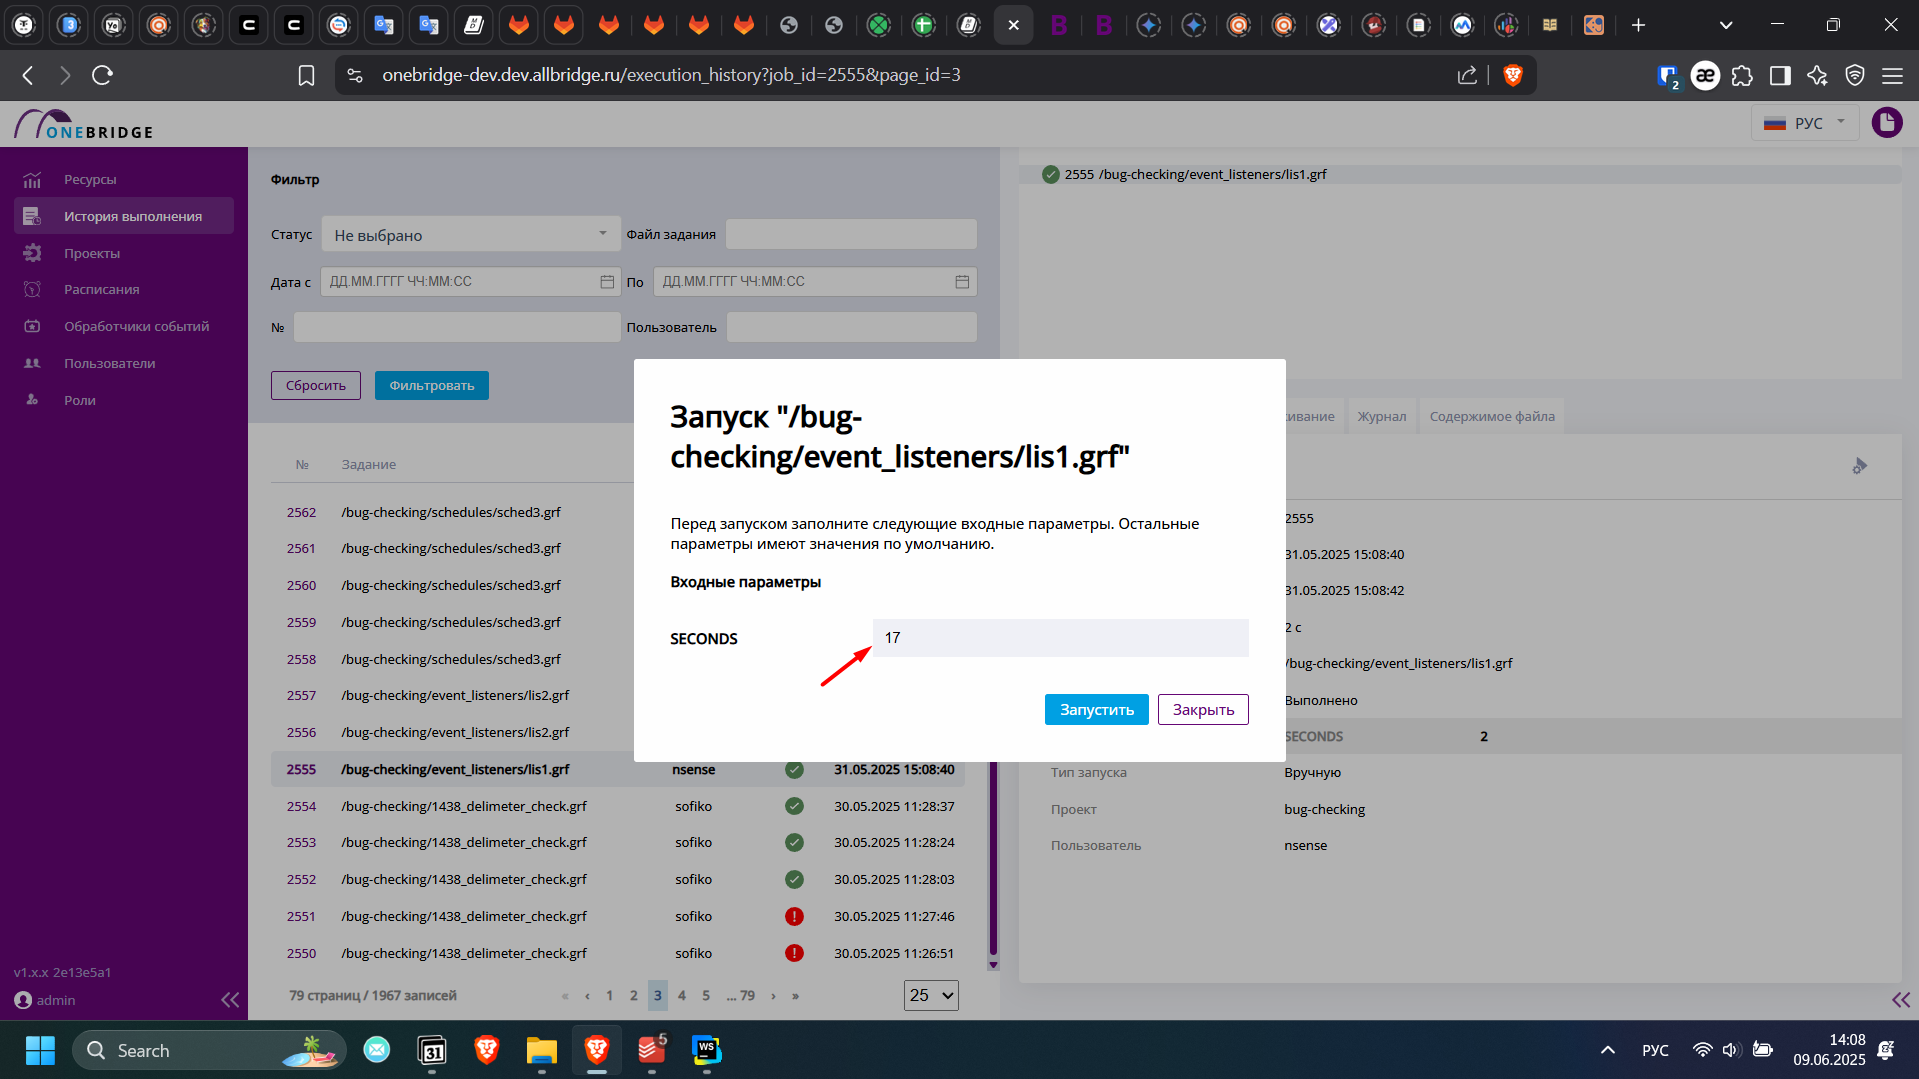Viewport: 1919px width, 1079px height.
Task: Click the Запустить button in dialog
Action: tap(1096, 710)
